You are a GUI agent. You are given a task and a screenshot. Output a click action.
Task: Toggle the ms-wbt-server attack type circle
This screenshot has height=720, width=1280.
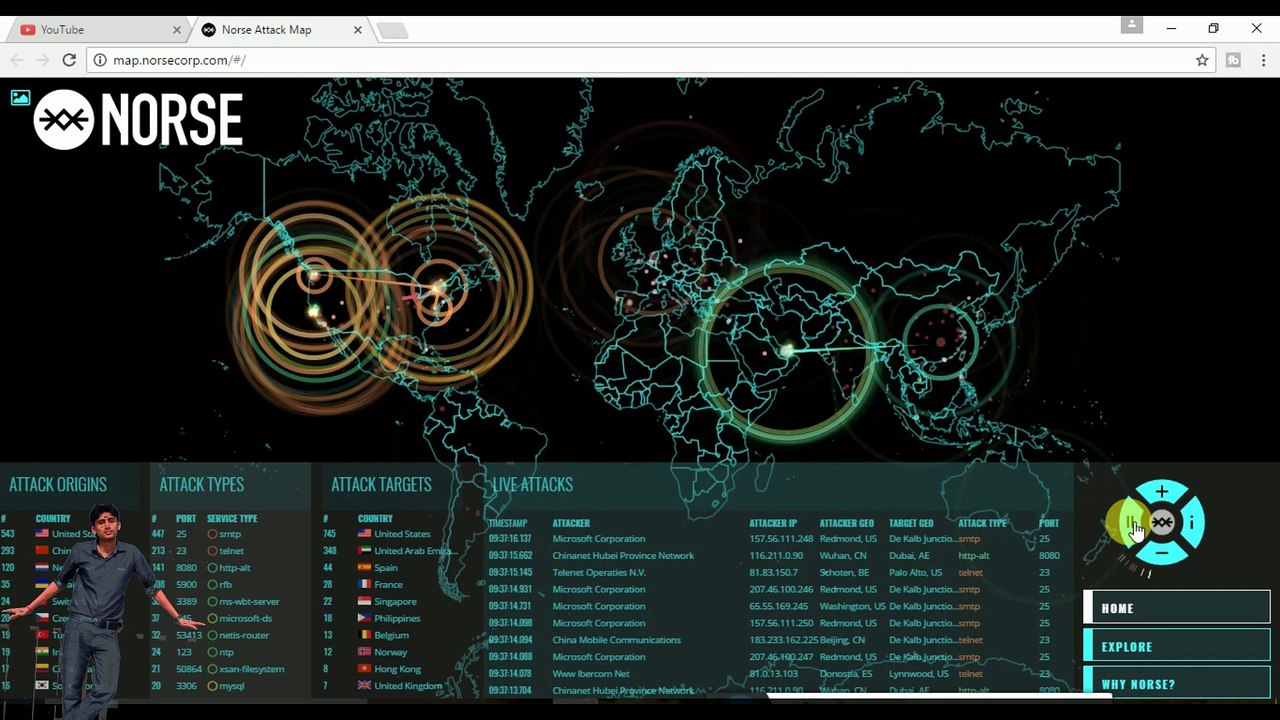[212, 602]
